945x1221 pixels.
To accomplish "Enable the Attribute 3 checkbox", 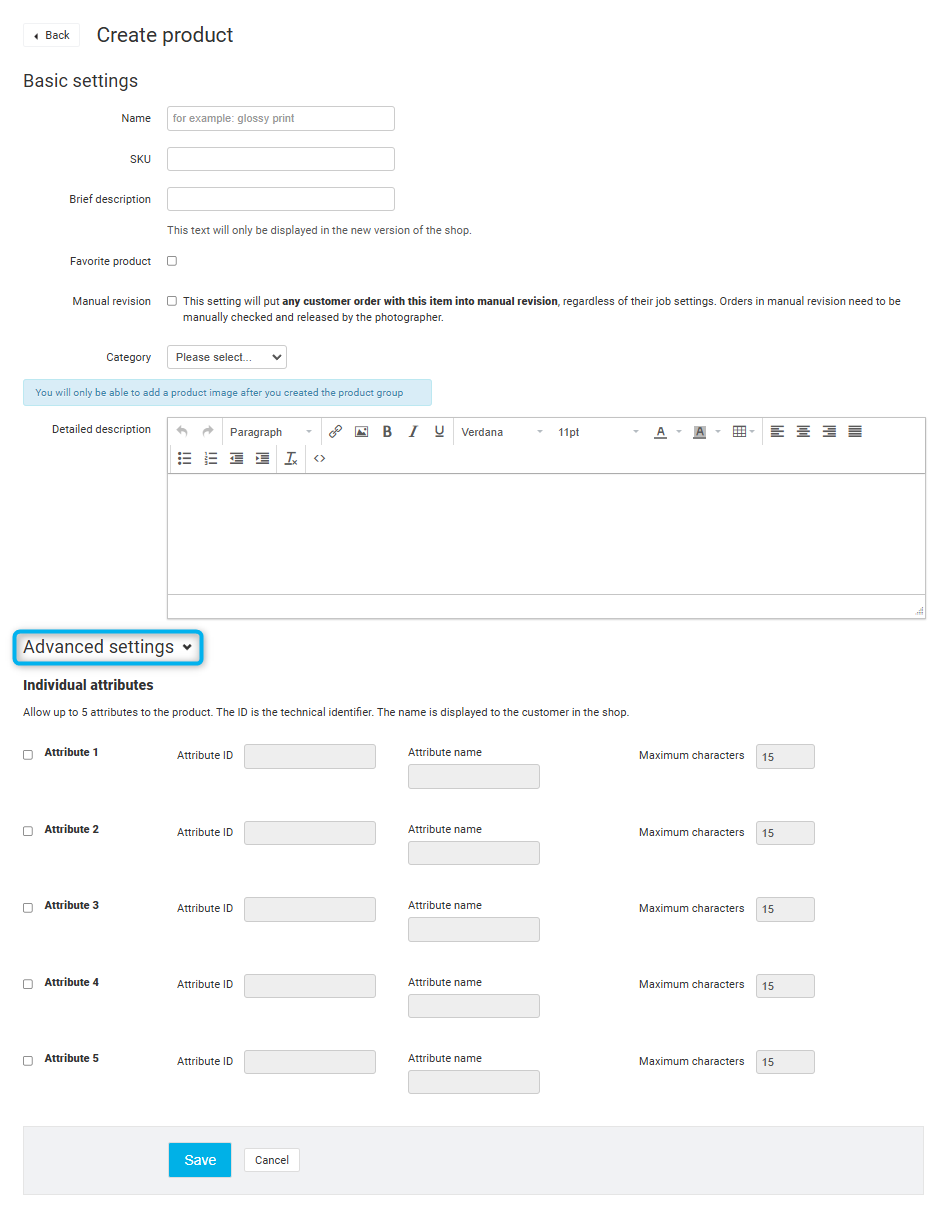I will [x=28, y=908].
